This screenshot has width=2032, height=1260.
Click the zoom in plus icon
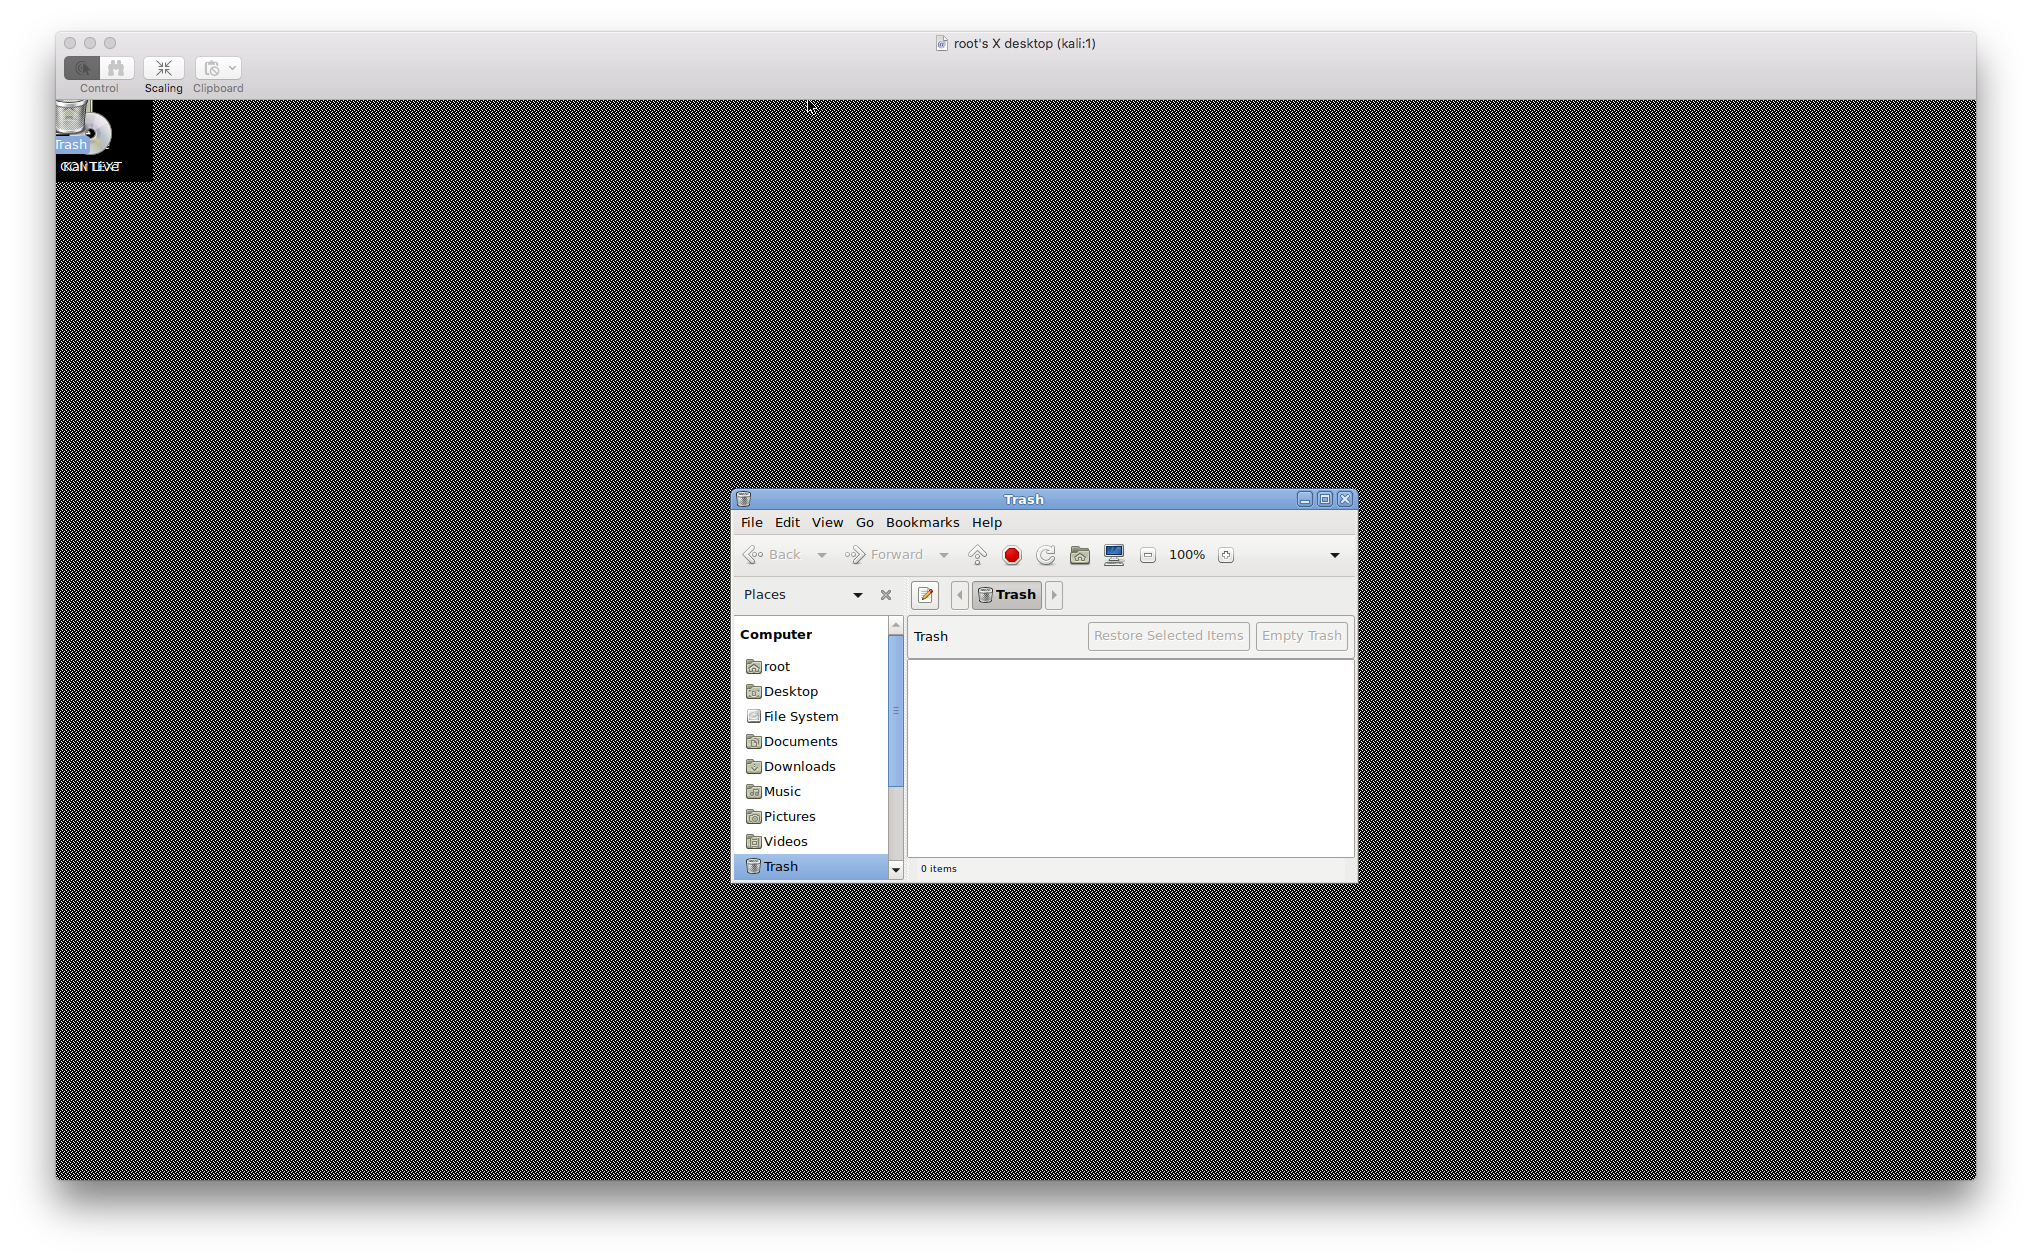1226,555
